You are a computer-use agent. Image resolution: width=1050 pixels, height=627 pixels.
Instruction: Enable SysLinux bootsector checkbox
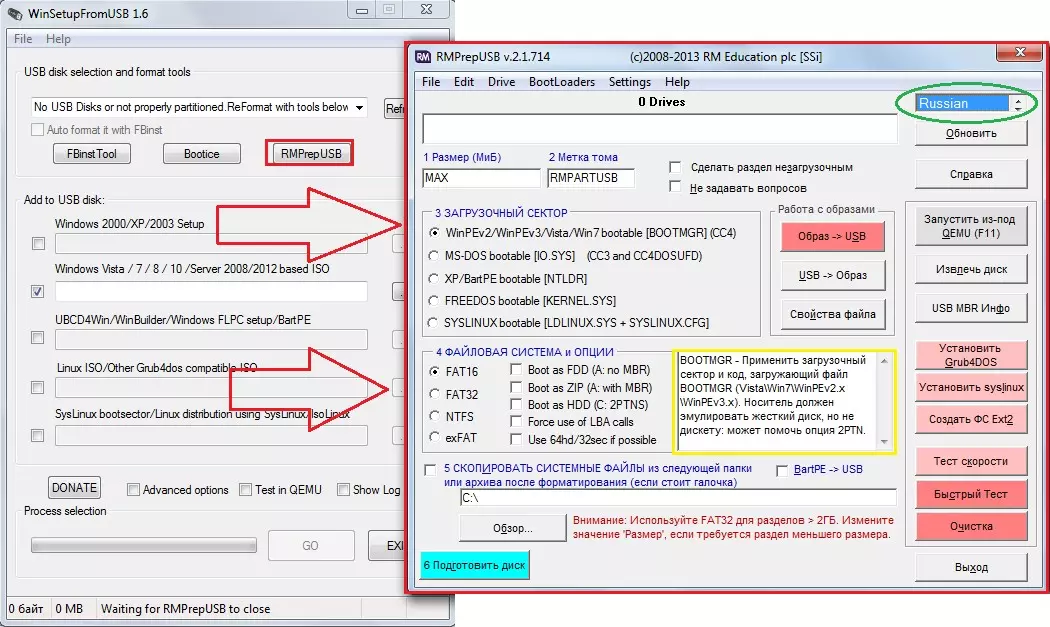point(38,435)
